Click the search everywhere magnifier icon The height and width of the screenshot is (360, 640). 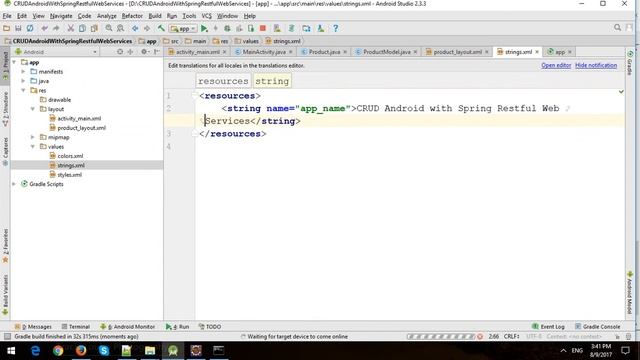[617, 27]
